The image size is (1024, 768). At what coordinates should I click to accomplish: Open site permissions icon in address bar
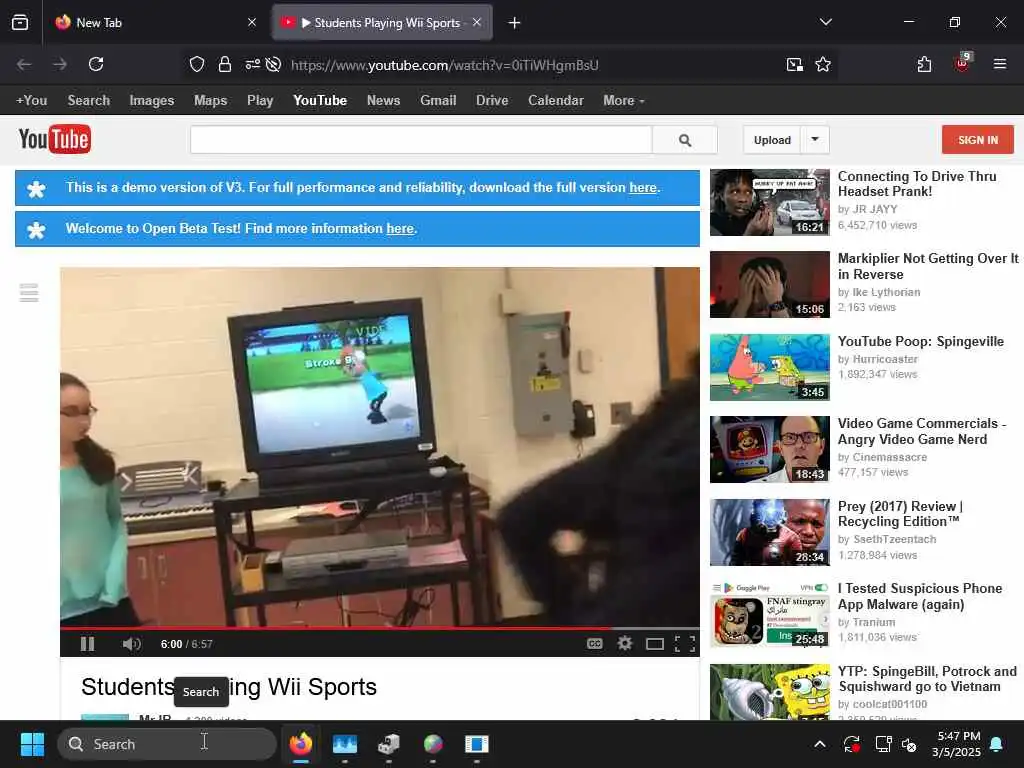pos(252,64)
